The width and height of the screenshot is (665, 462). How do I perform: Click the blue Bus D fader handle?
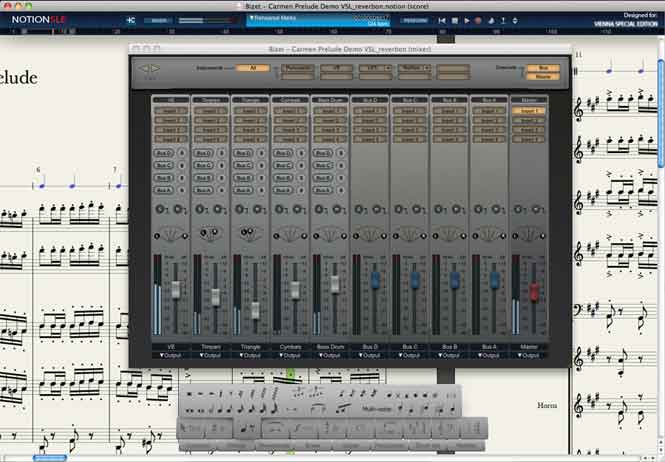tap(375, 280)
